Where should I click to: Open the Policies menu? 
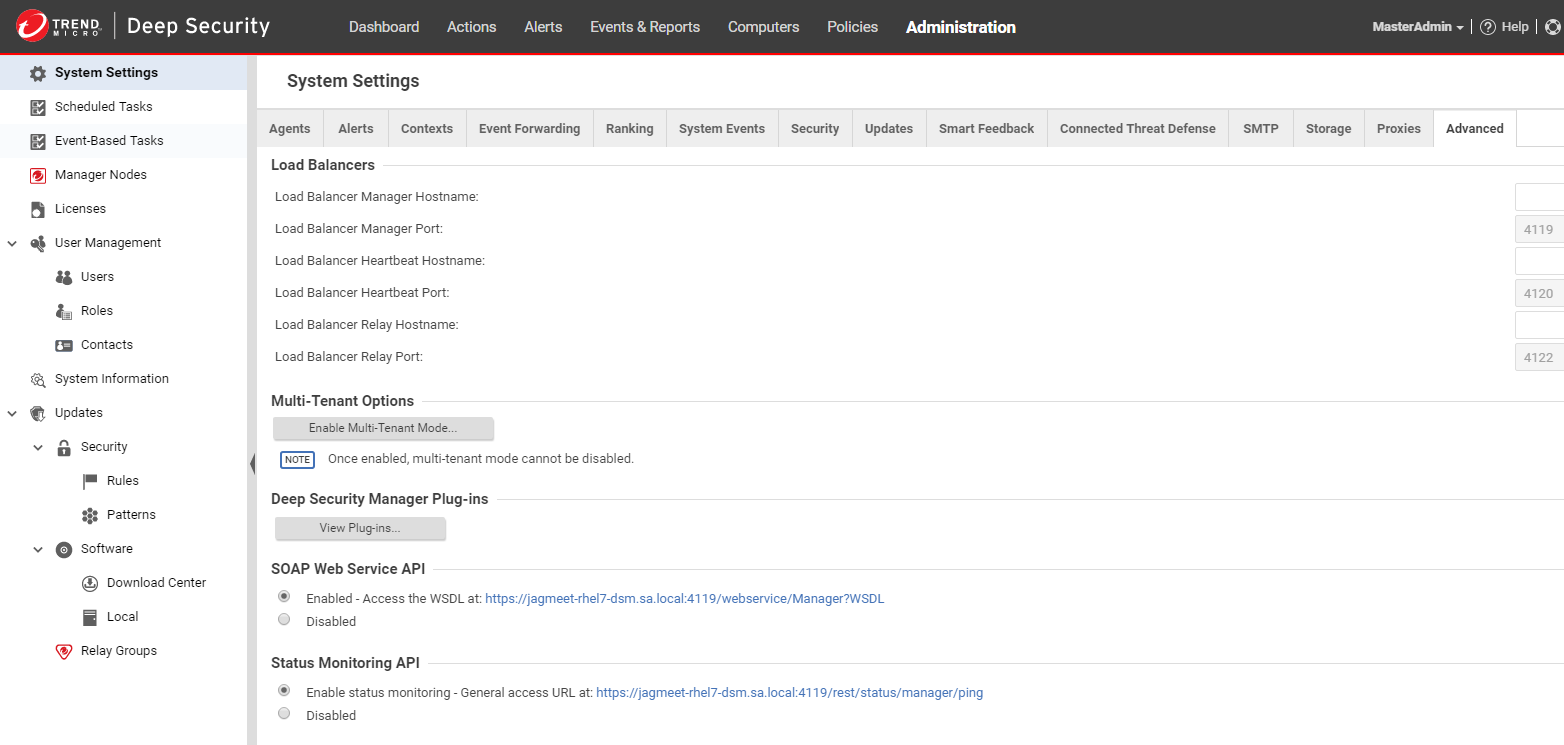pos(852,27)
